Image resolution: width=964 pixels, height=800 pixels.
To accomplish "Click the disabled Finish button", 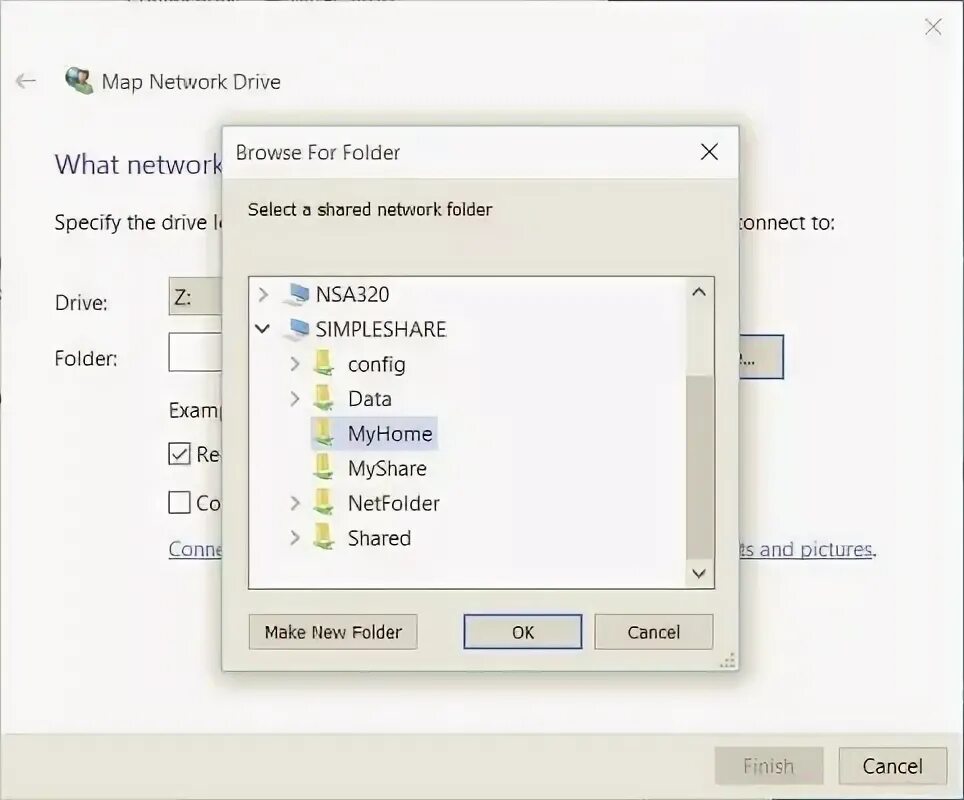I will (768, 766).
